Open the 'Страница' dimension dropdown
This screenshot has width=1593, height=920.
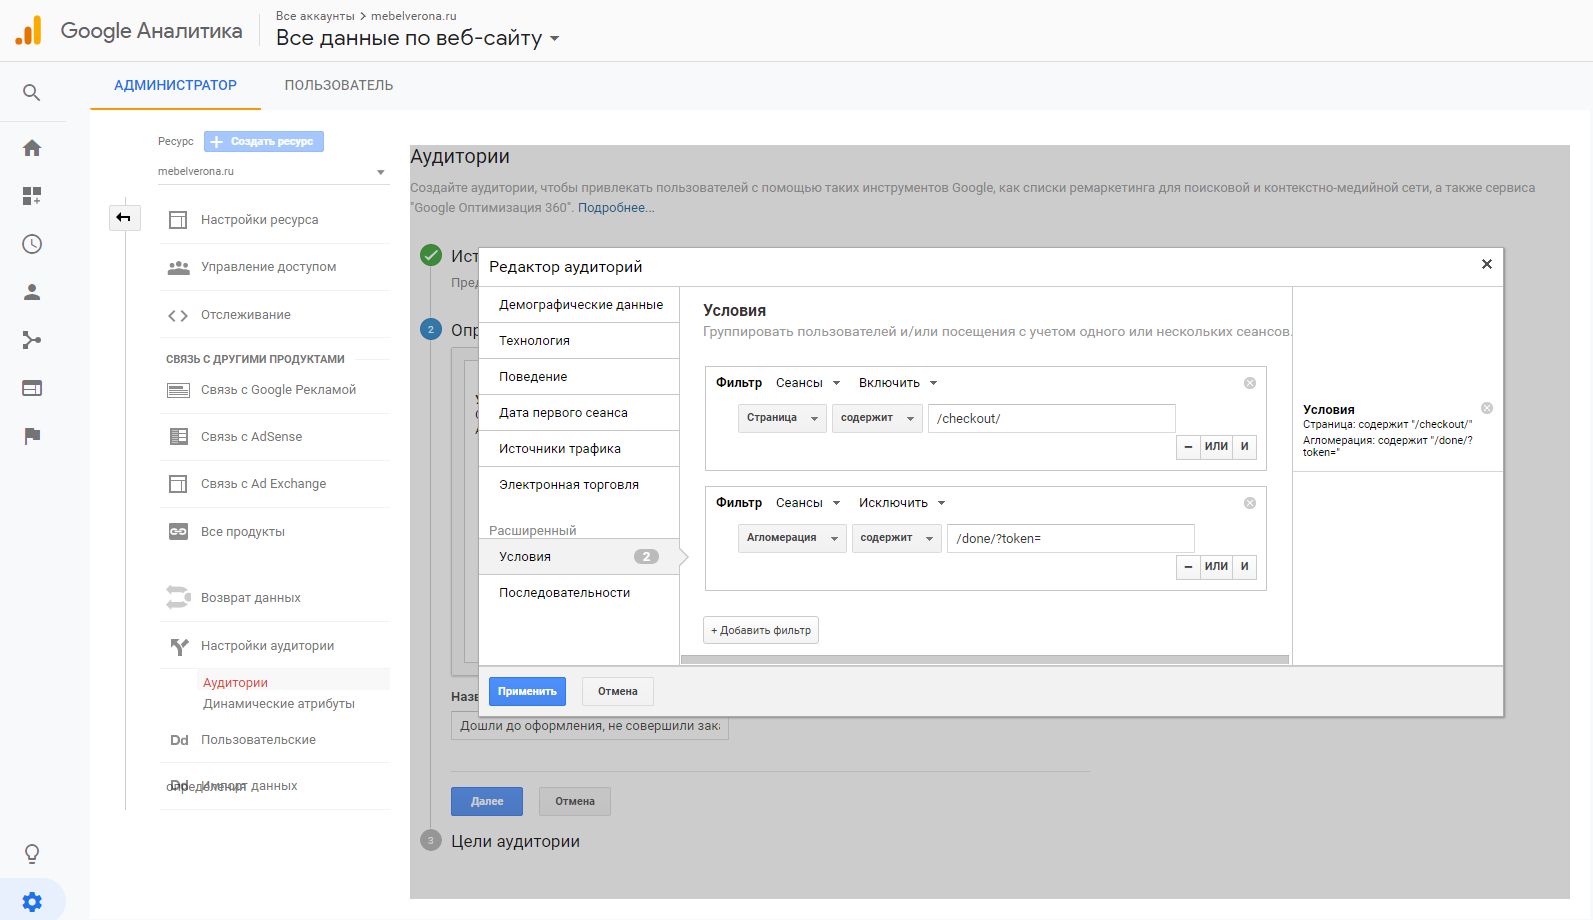pos(782,418)
